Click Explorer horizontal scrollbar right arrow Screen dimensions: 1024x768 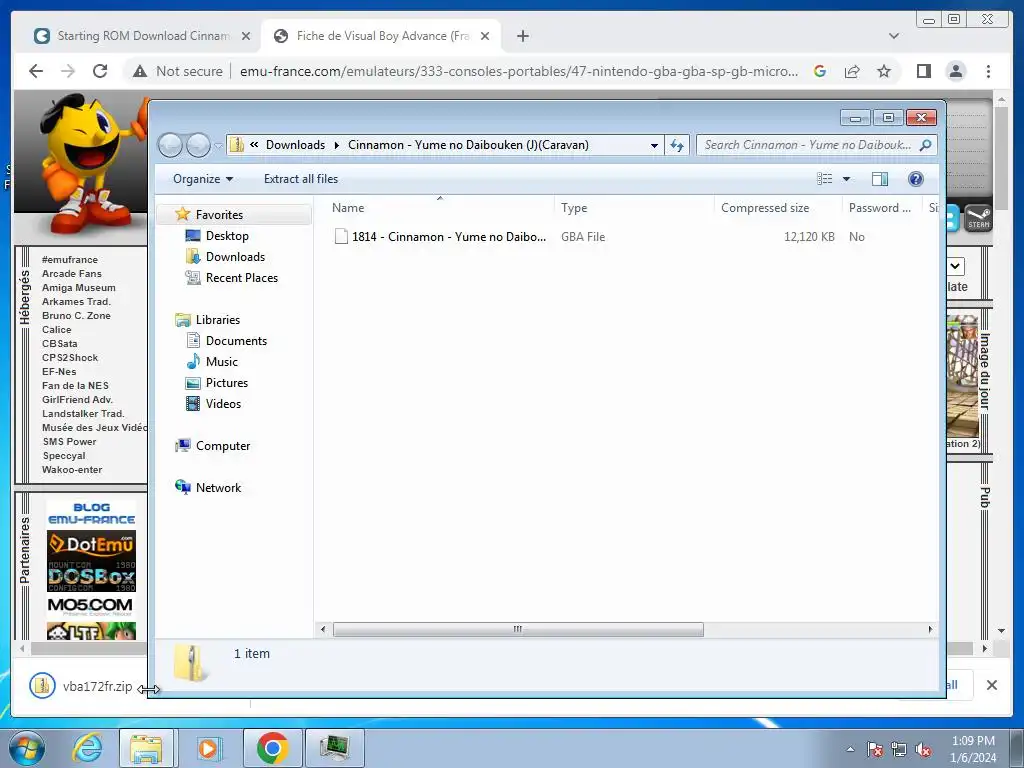[930, 630]
